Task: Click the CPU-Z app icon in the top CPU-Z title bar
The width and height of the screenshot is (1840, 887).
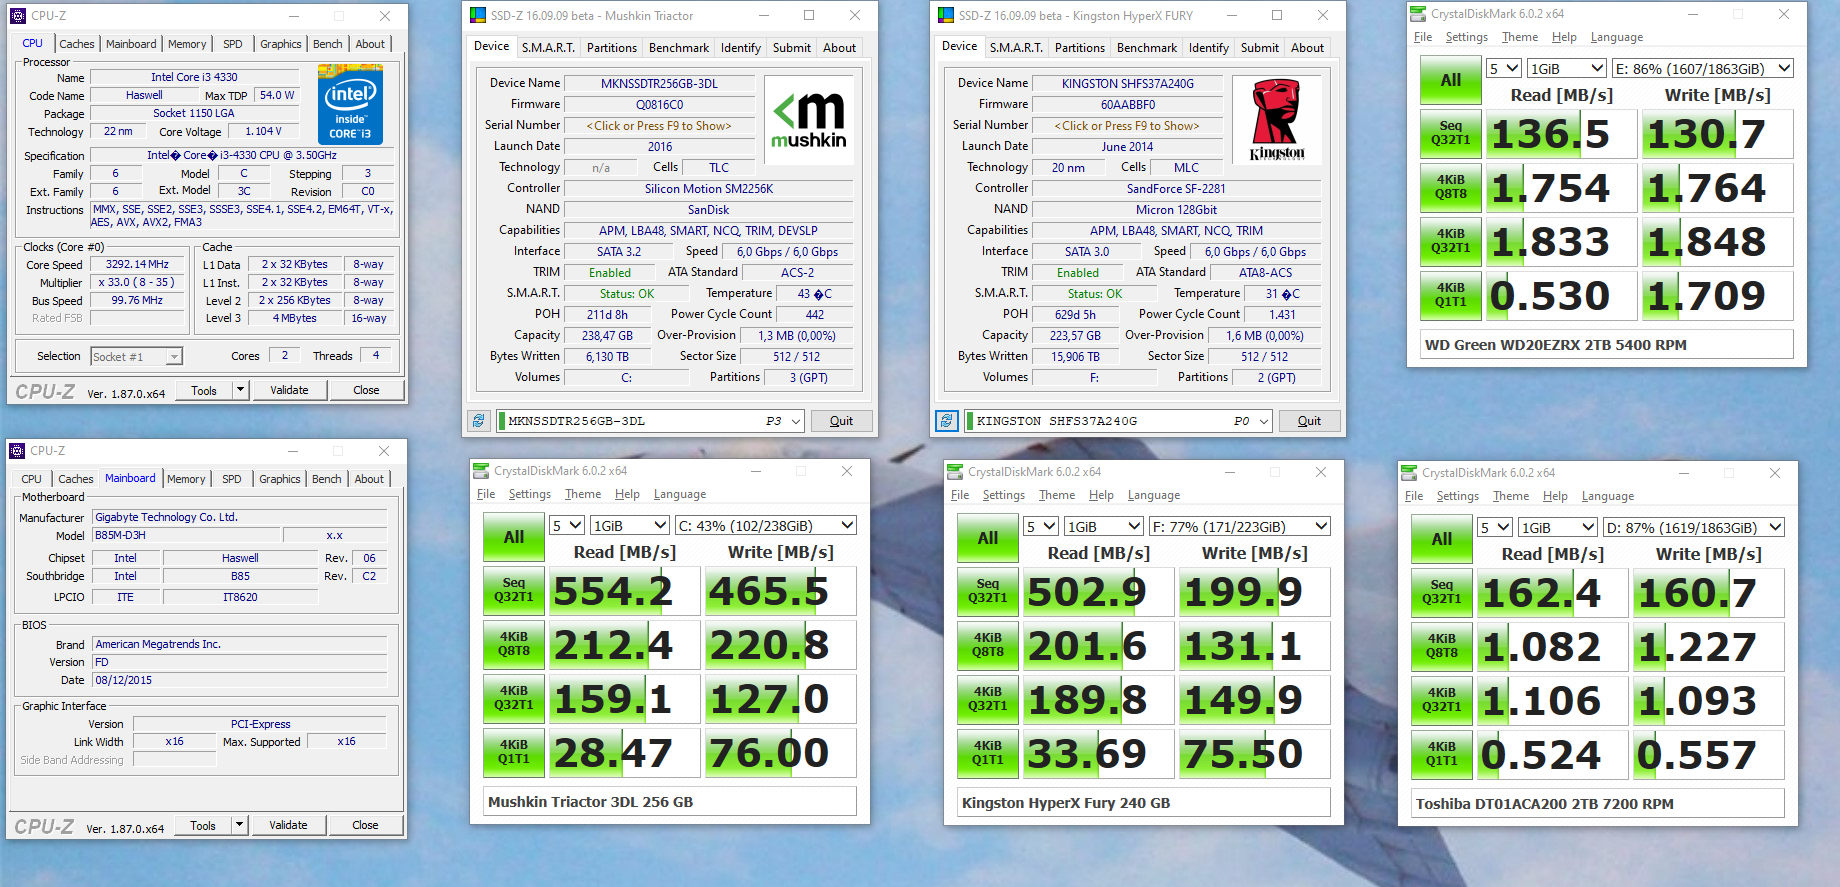Action: click(x=17, y=16)
